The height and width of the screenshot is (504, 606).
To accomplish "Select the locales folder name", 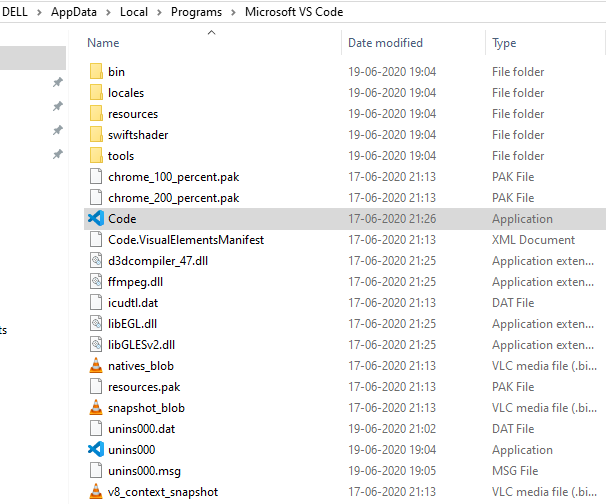I will tap(126, 93).
